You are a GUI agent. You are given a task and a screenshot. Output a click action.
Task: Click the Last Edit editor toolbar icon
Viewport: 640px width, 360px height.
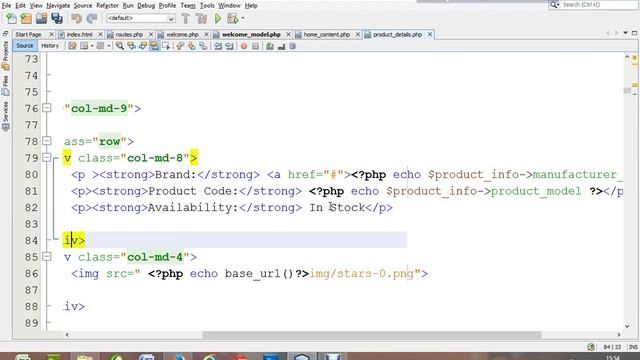click(x=72, y=46)
